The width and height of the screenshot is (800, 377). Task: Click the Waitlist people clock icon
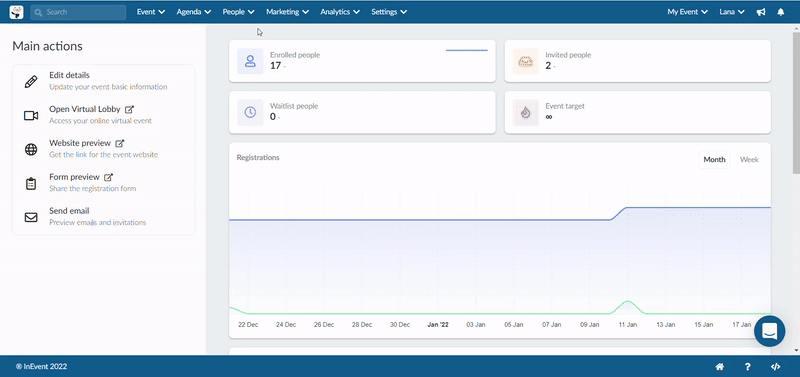pos(250,112)
